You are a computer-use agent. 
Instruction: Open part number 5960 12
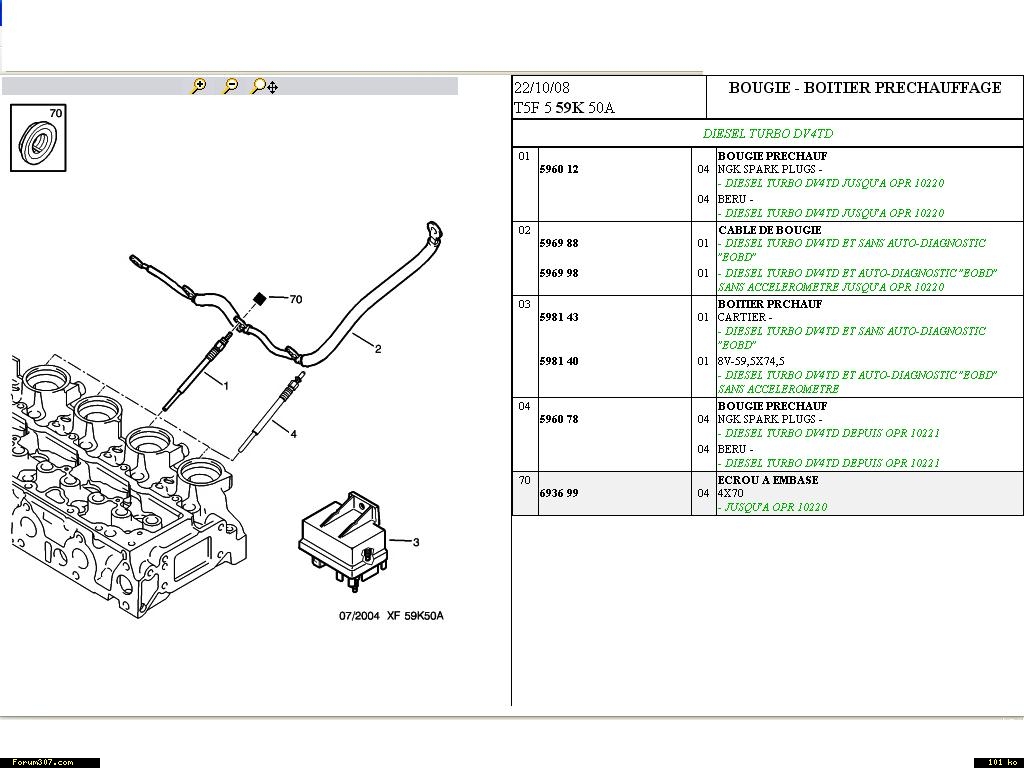[559, 170]
